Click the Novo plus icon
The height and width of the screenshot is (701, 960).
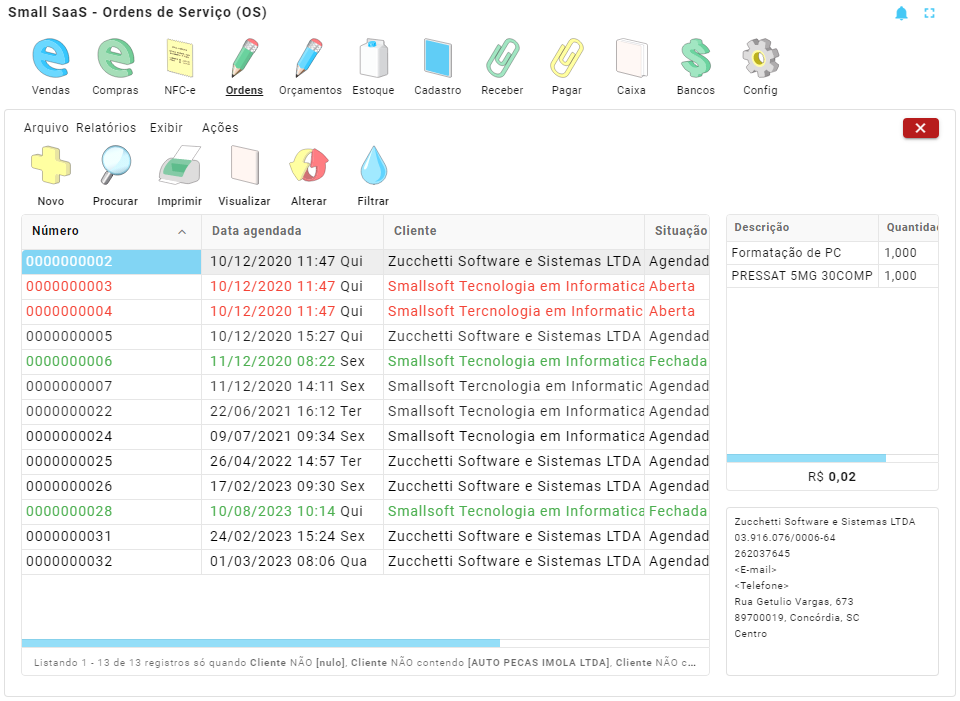tap(50, 166)
